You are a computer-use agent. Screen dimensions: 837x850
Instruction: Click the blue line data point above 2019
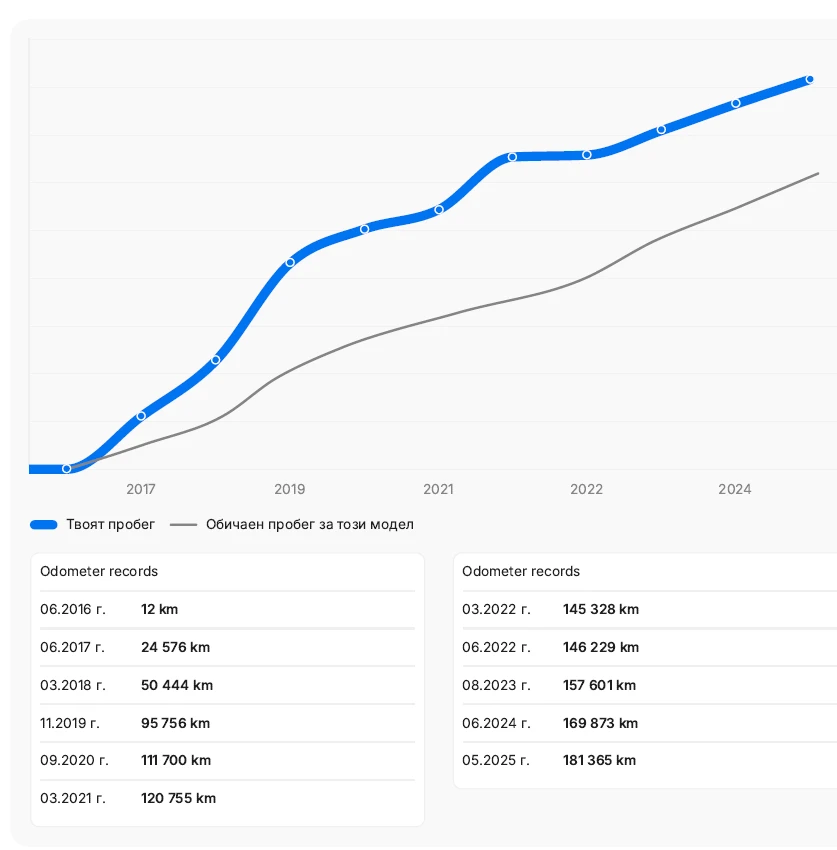(290, 262)
